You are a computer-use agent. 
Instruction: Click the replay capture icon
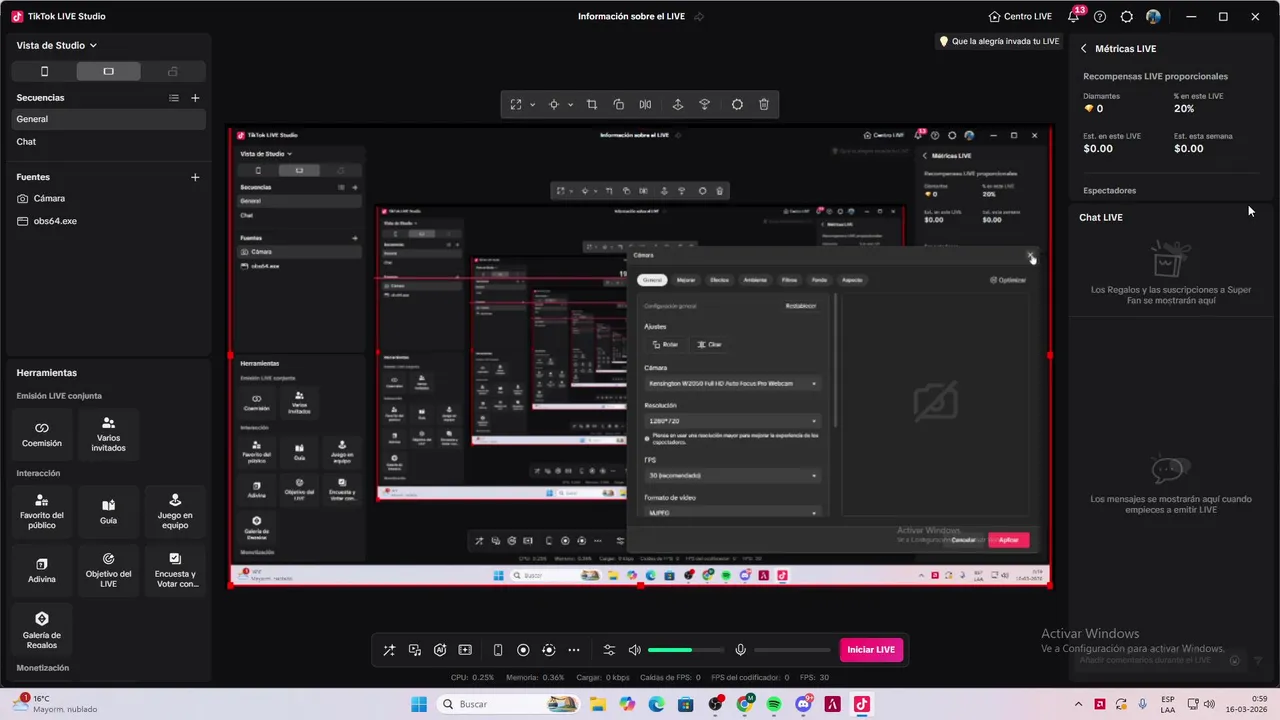pos(548,650)
